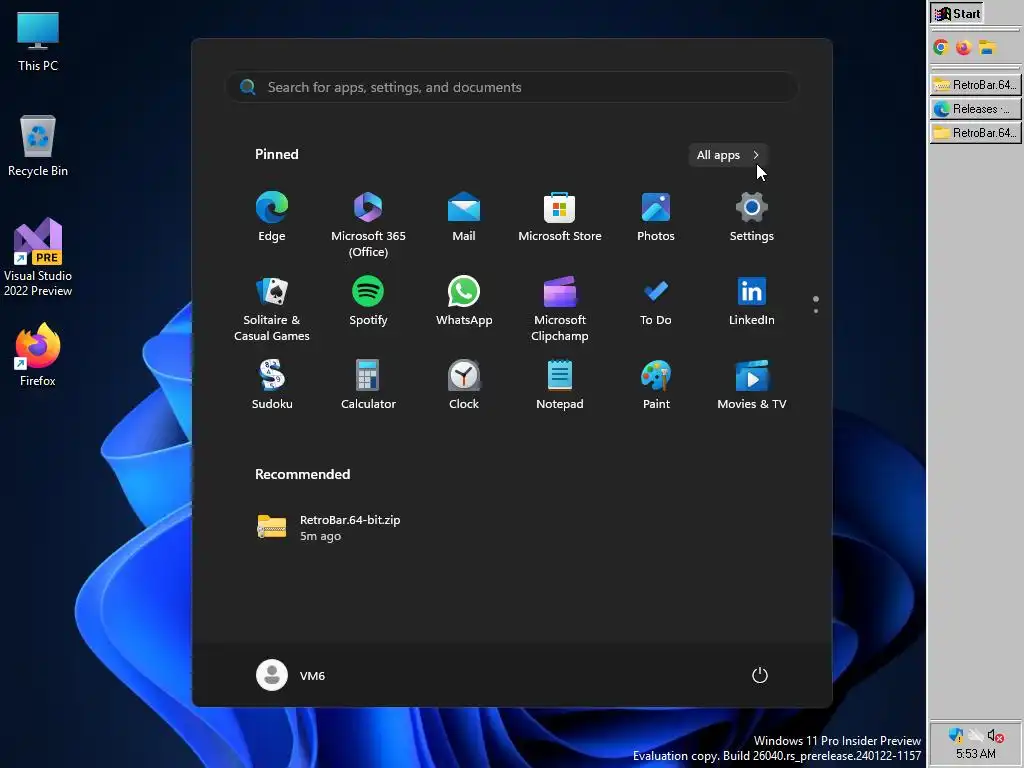Click File Explorer quick launch icon in RetroBar
1024x768 pixels.
pos(987,47)
